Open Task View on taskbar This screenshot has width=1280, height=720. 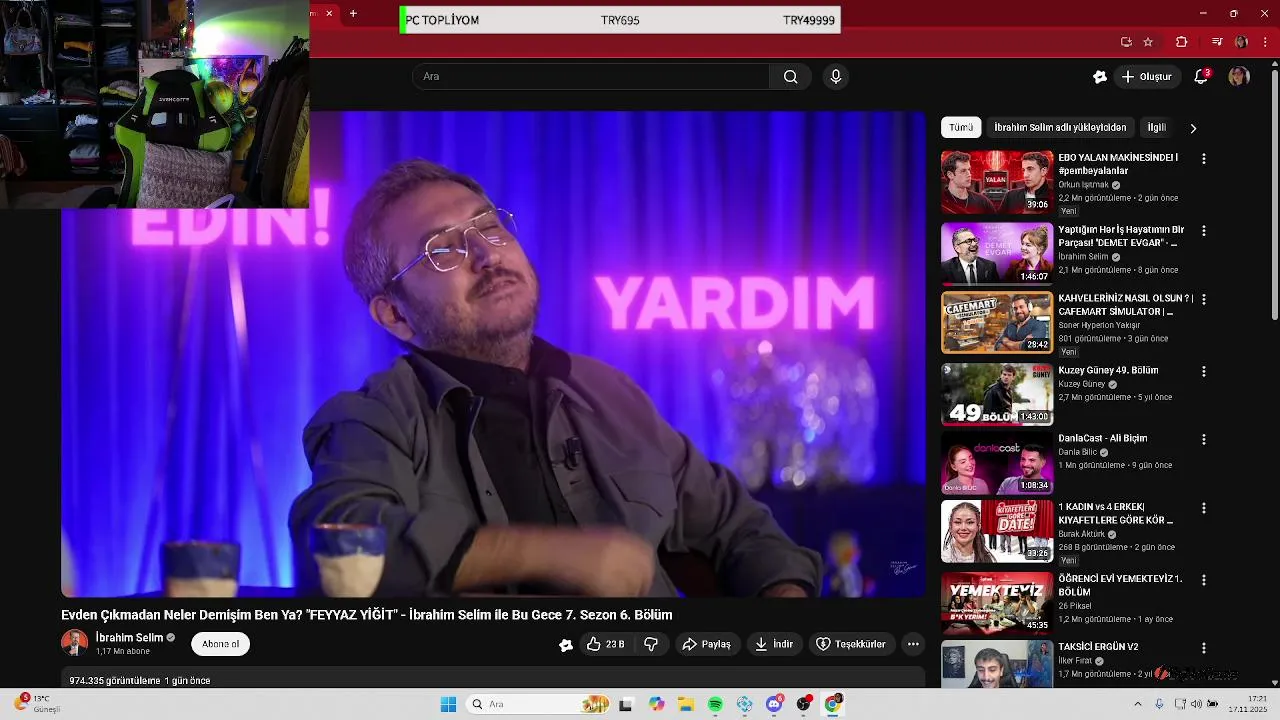626,705
